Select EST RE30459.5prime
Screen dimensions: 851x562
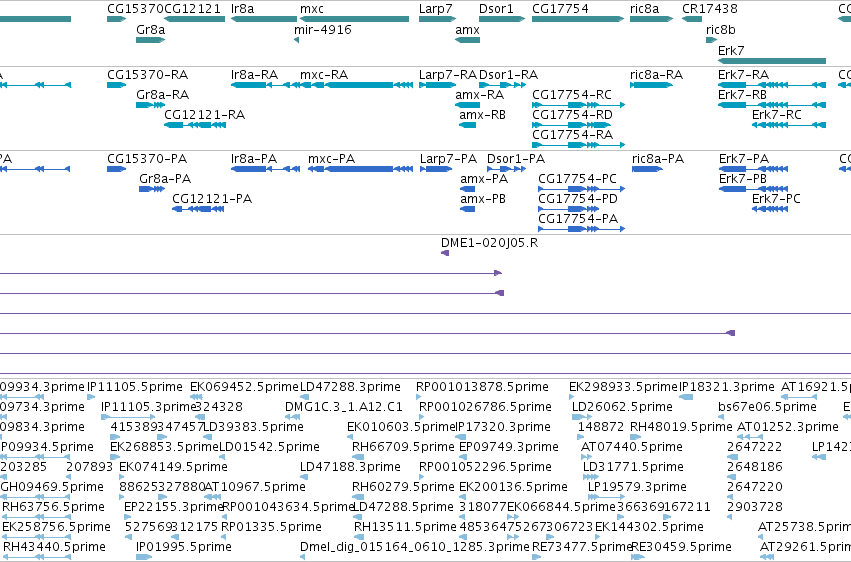click(681, 547)
